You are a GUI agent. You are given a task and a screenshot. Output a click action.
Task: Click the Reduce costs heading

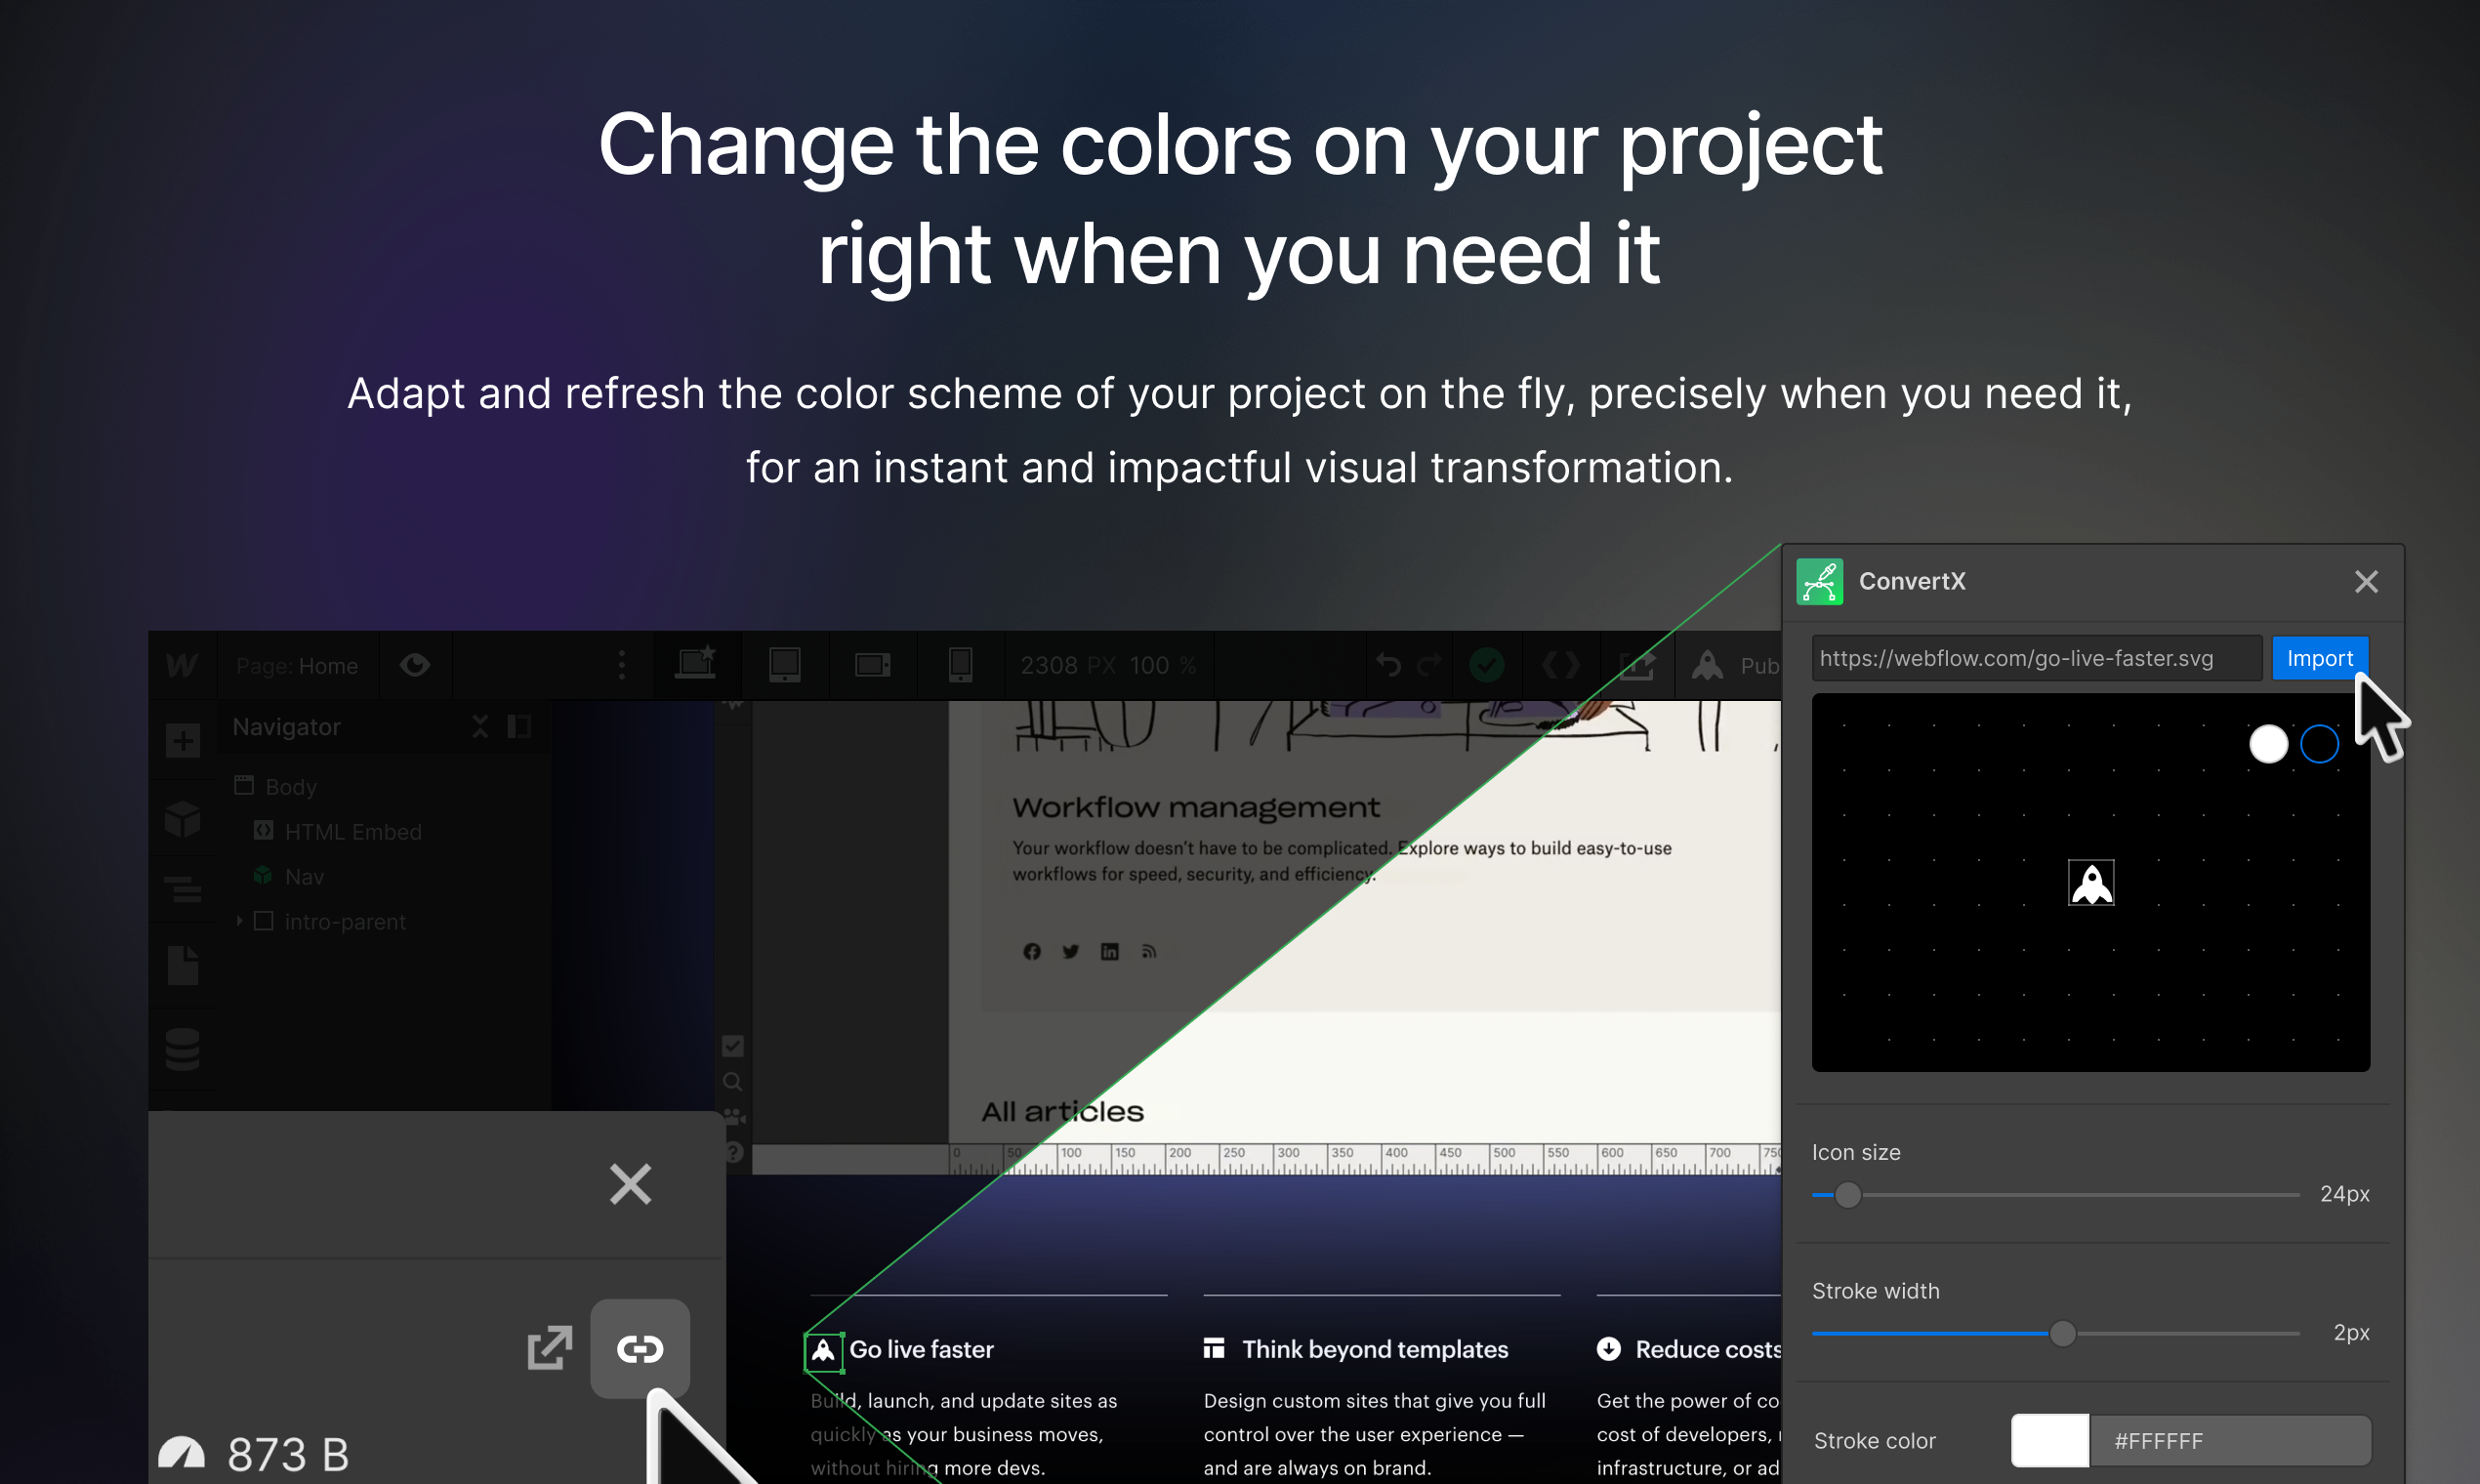pyautogui.click(x=1708, y=1350)
